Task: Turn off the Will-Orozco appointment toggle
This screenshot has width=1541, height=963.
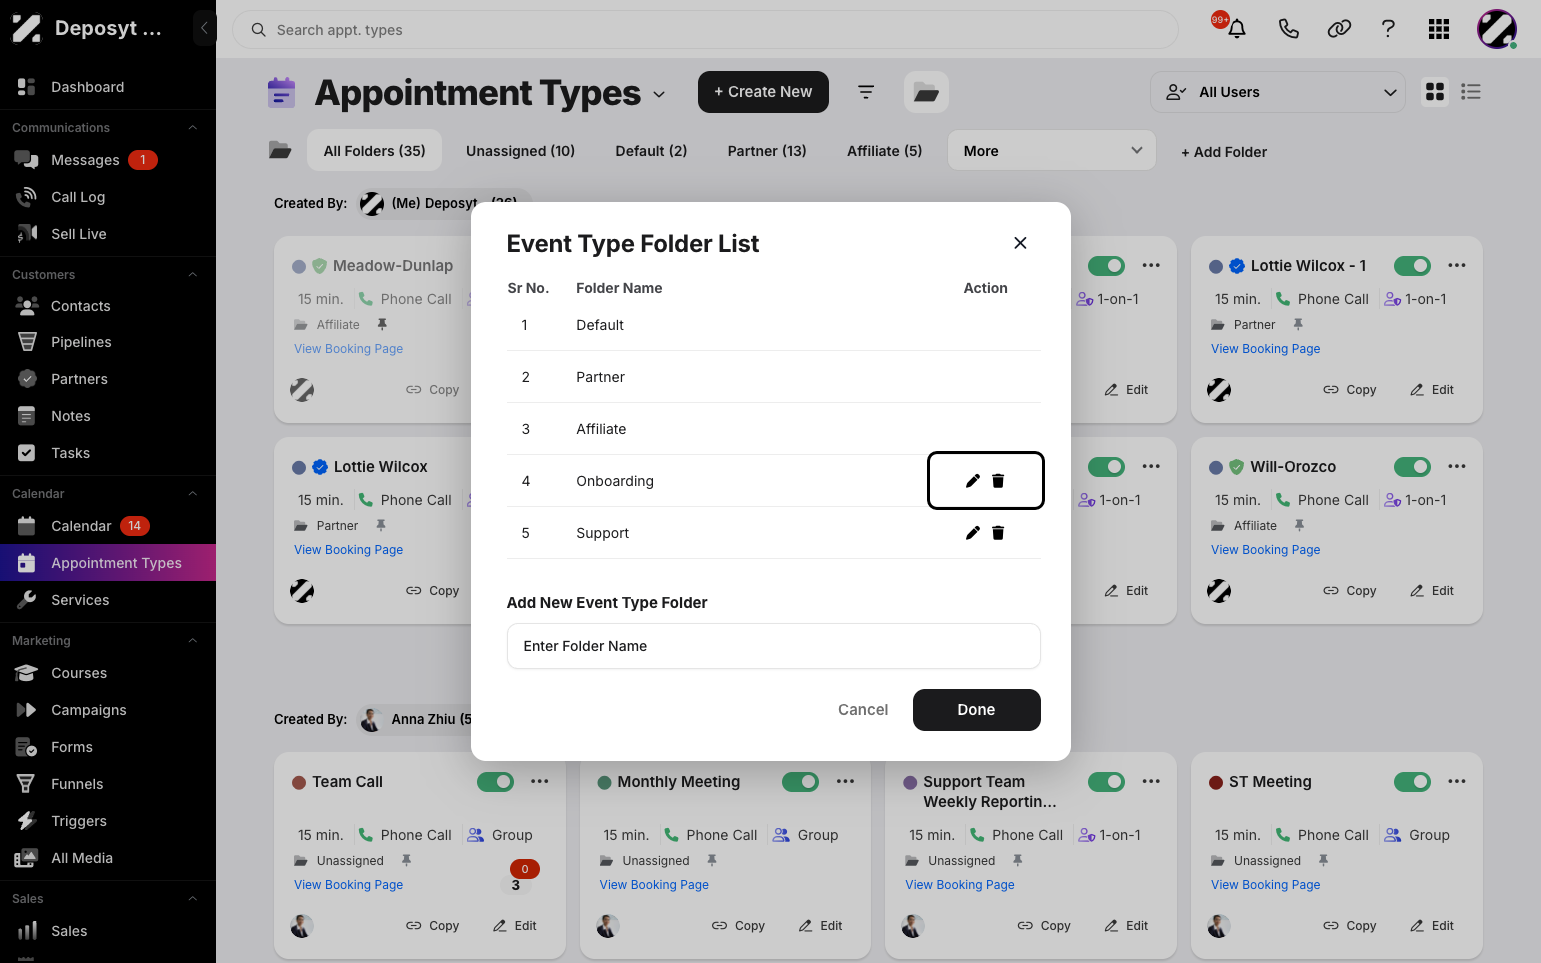Action: pyautogui.click(x=1412, y=467)
